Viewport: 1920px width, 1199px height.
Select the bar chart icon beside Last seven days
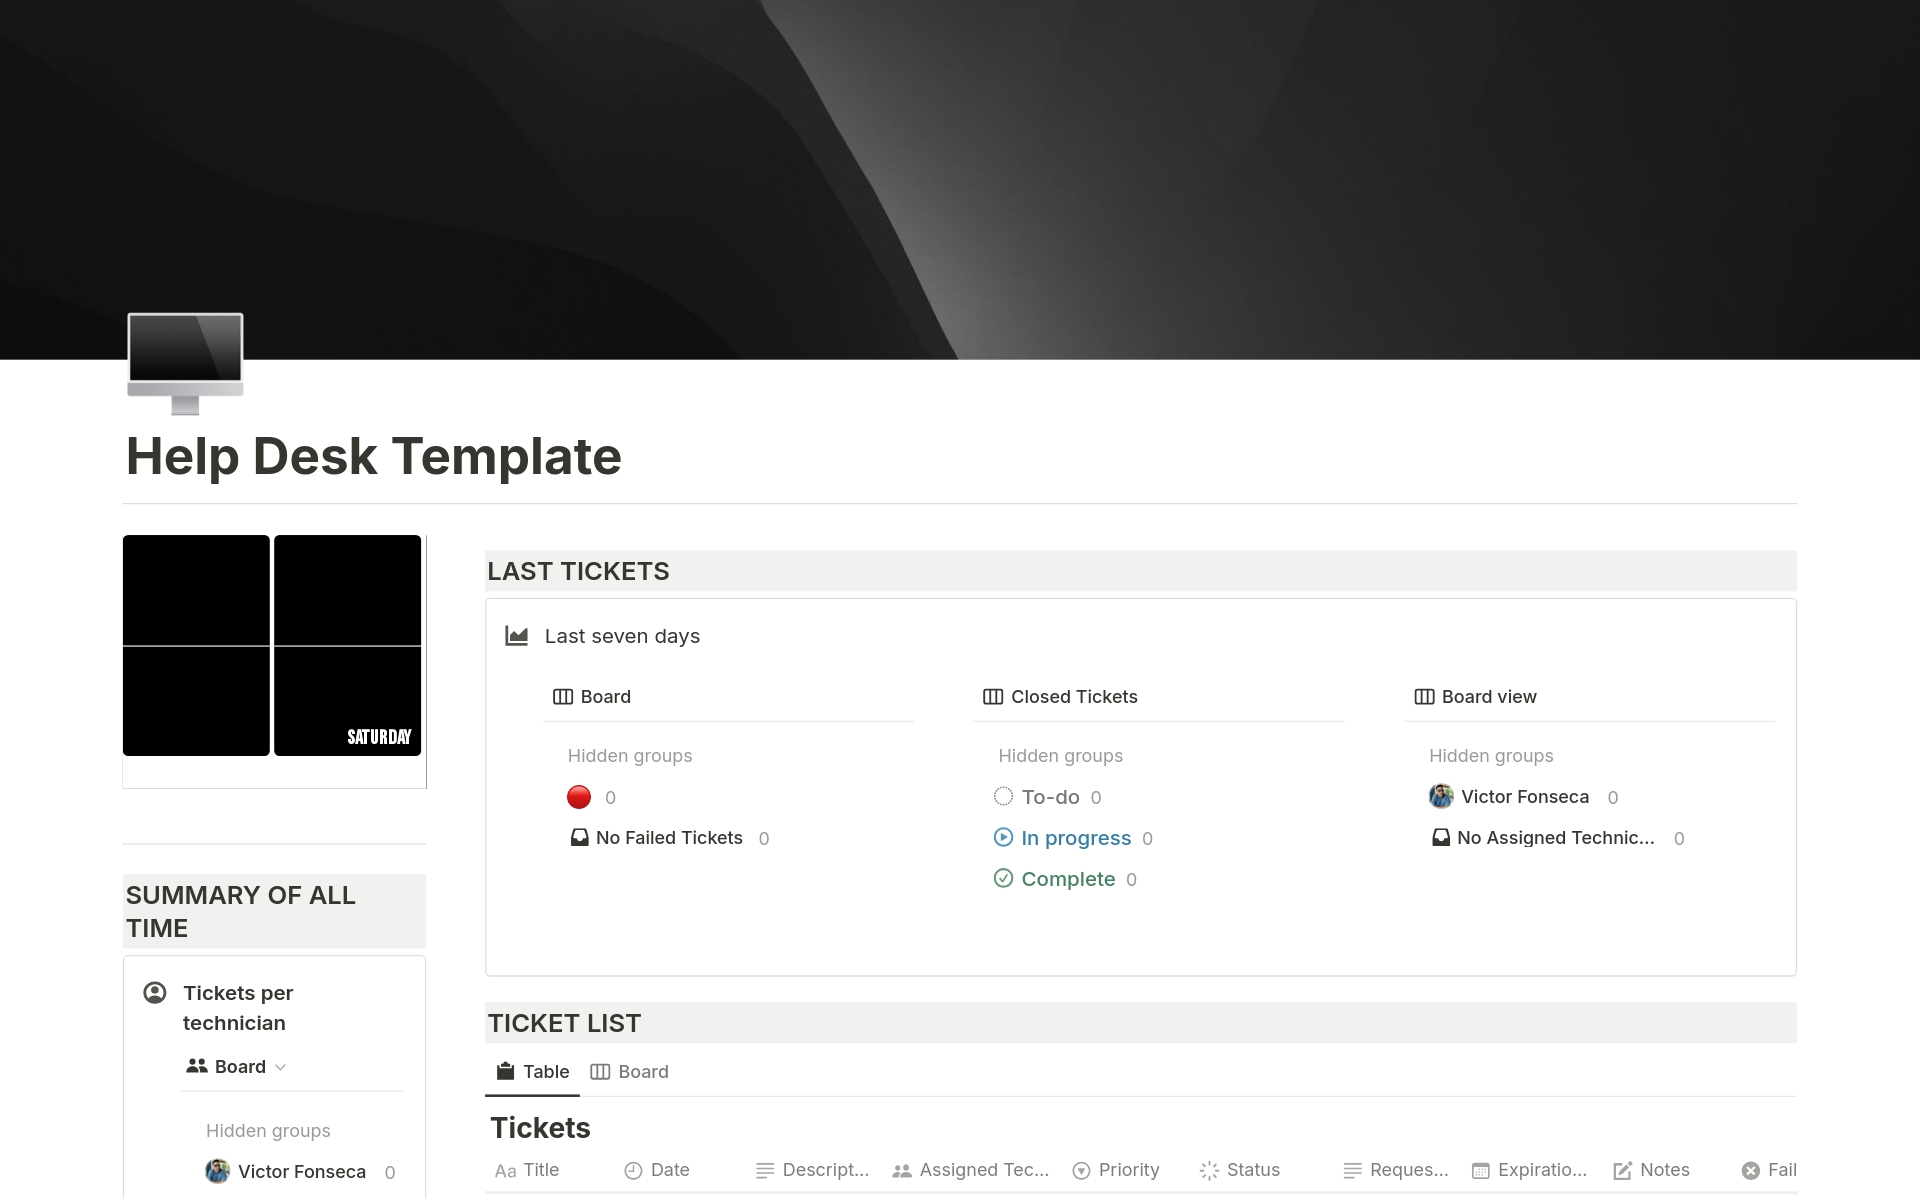click(x=516, y=635)
